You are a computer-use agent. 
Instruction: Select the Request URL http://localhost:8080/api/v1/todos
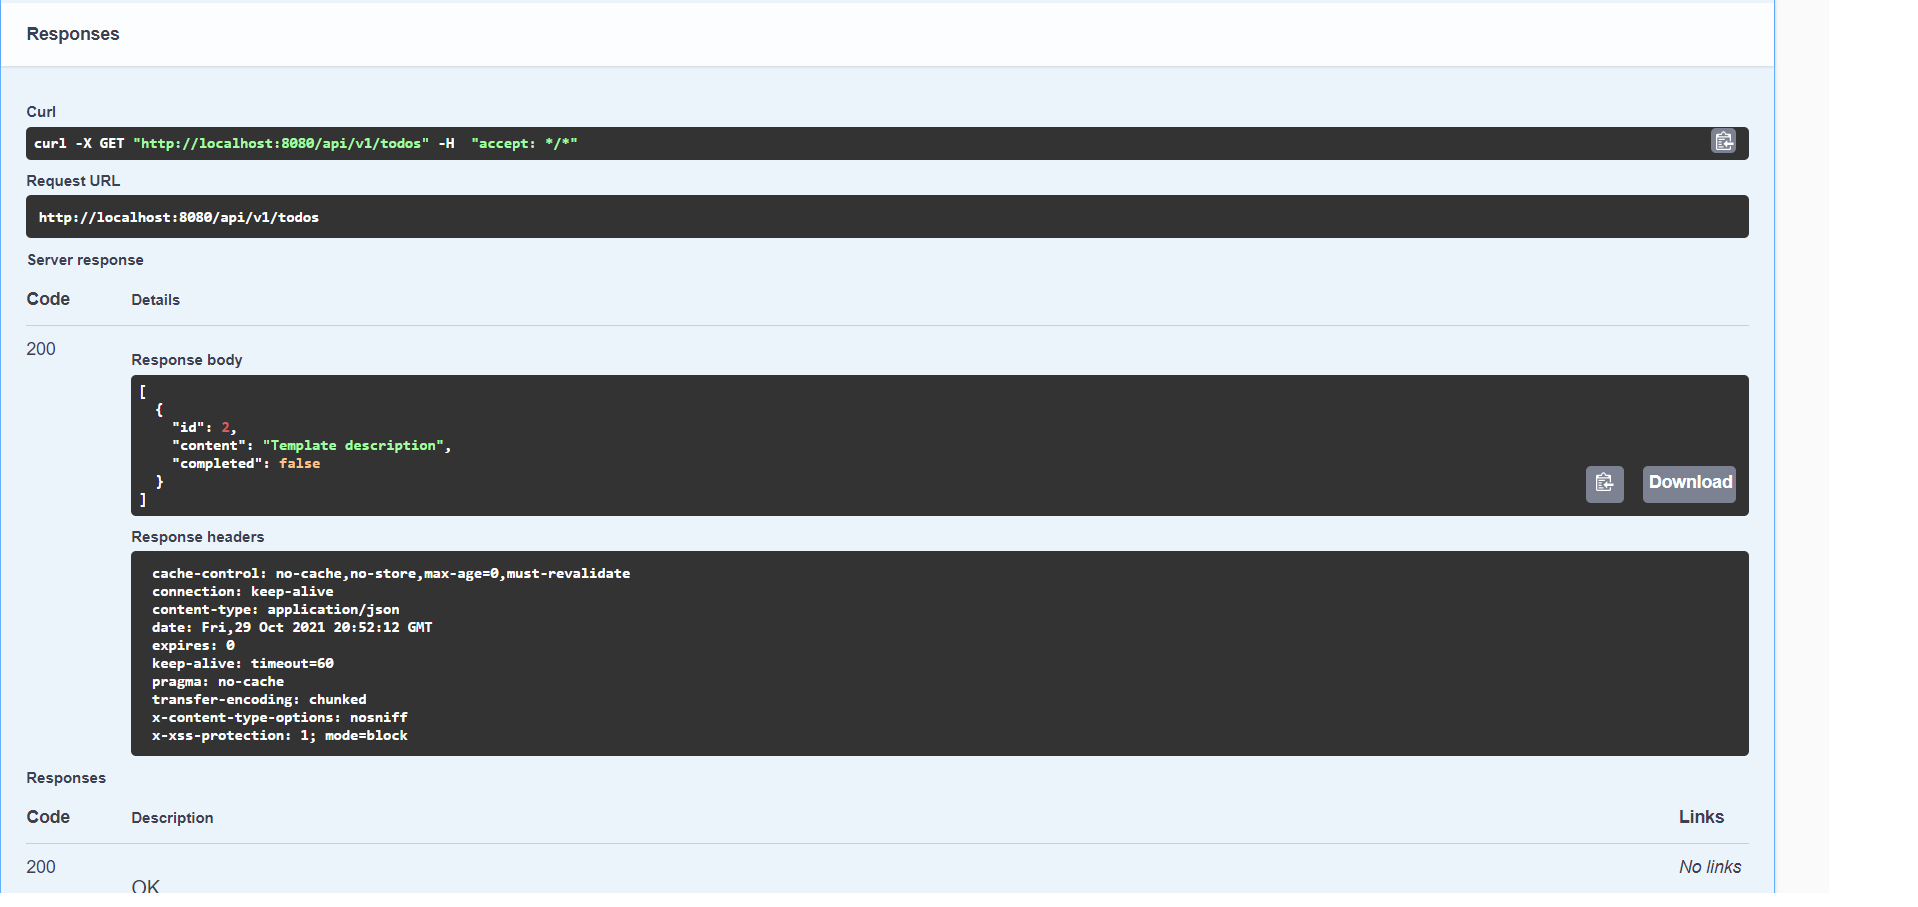(x=179, y=217)
